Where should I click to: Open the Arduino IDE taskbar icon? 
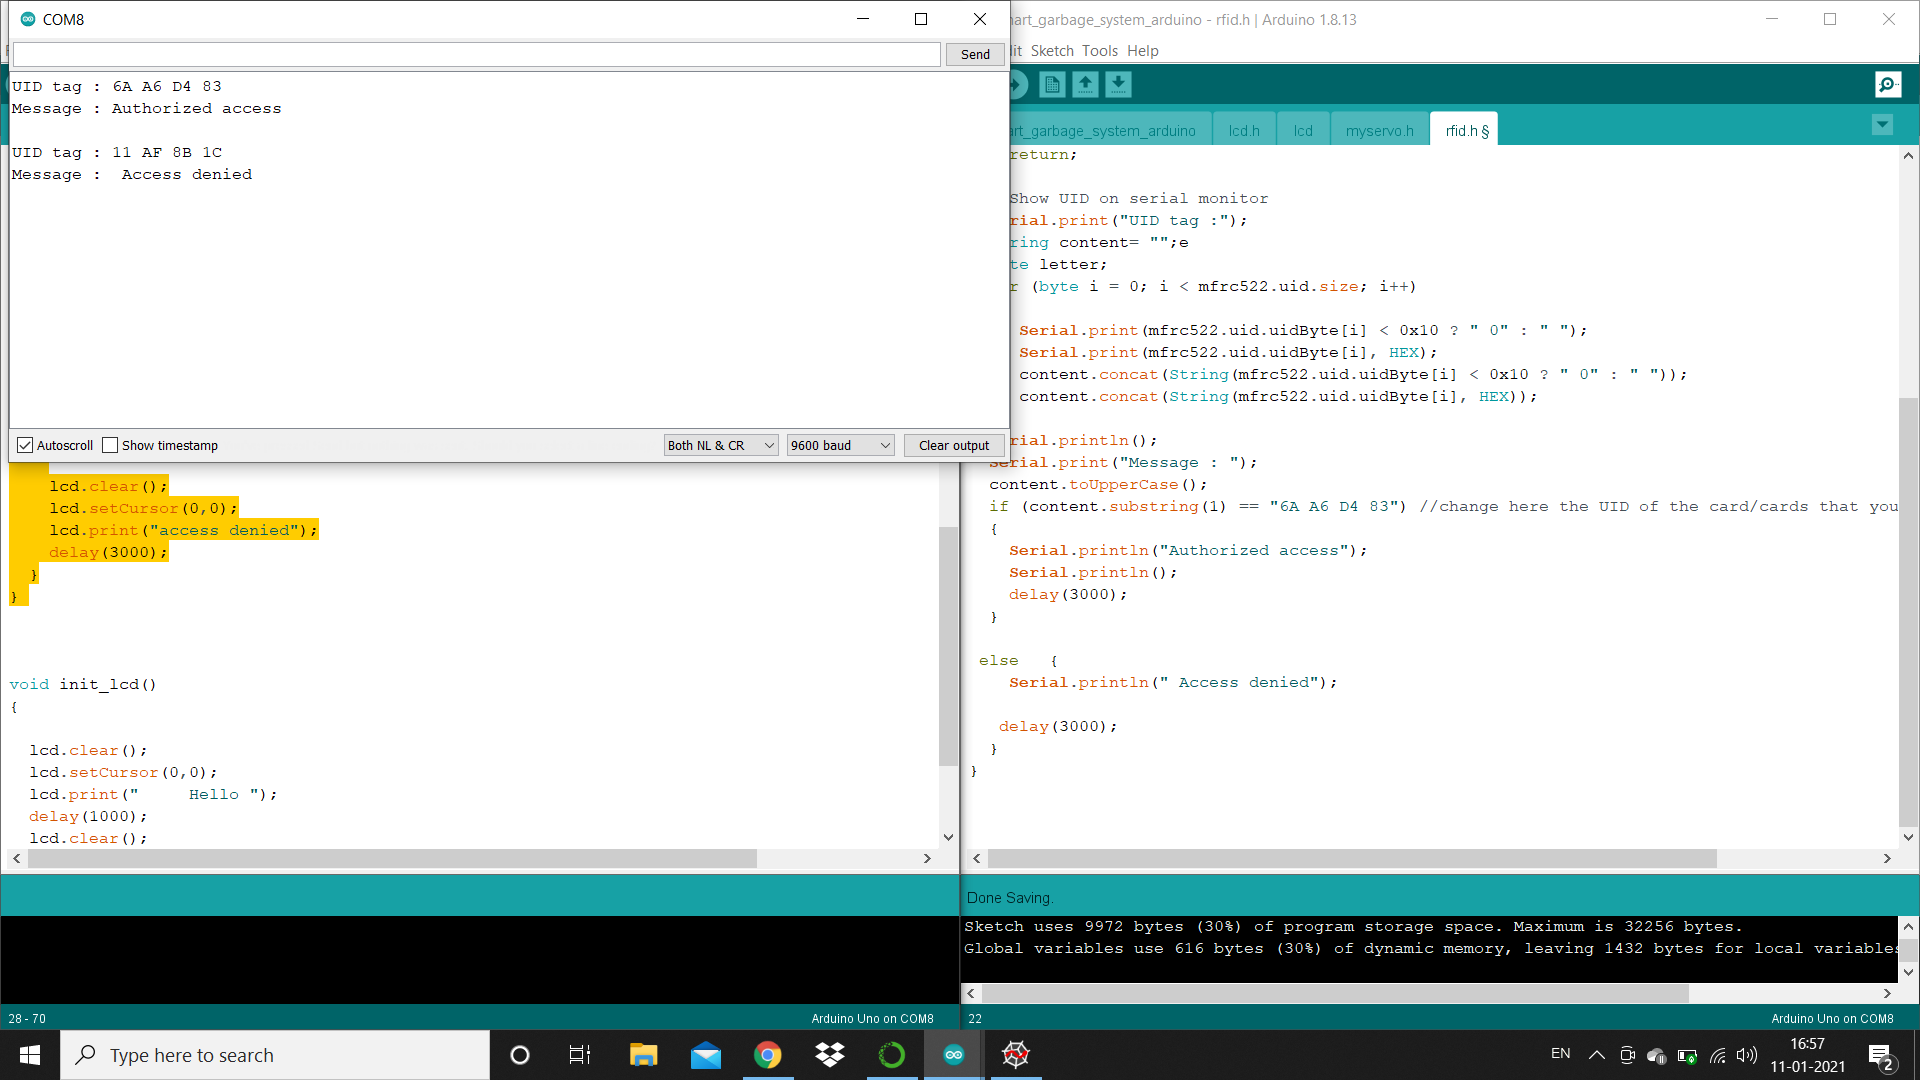(x=954, y=1055)
